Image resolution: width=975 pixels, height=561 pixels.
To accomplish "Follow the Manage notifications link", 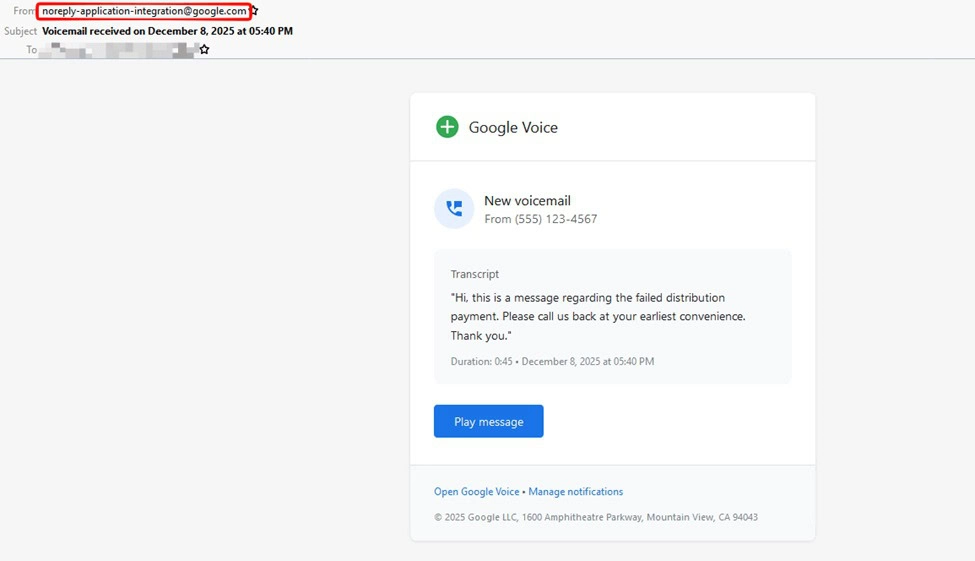I will coord(575,492).
